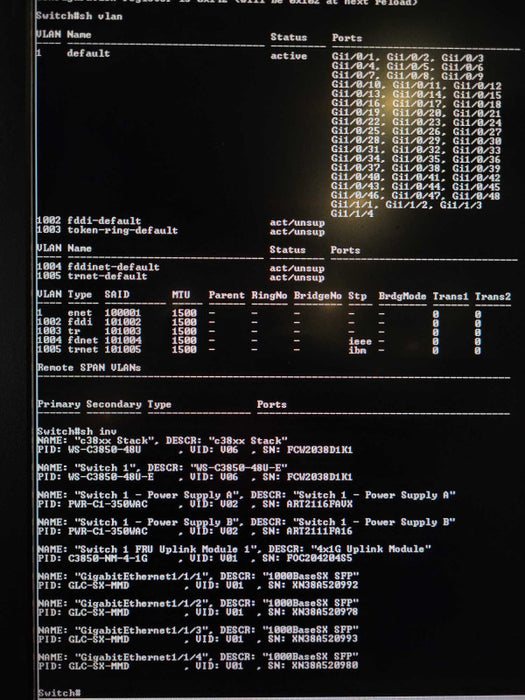The width and height of the screenshot is (525, 700).
Task: Click the 'Remote SPAN VLANs' heading
Action: pos(89,367)
